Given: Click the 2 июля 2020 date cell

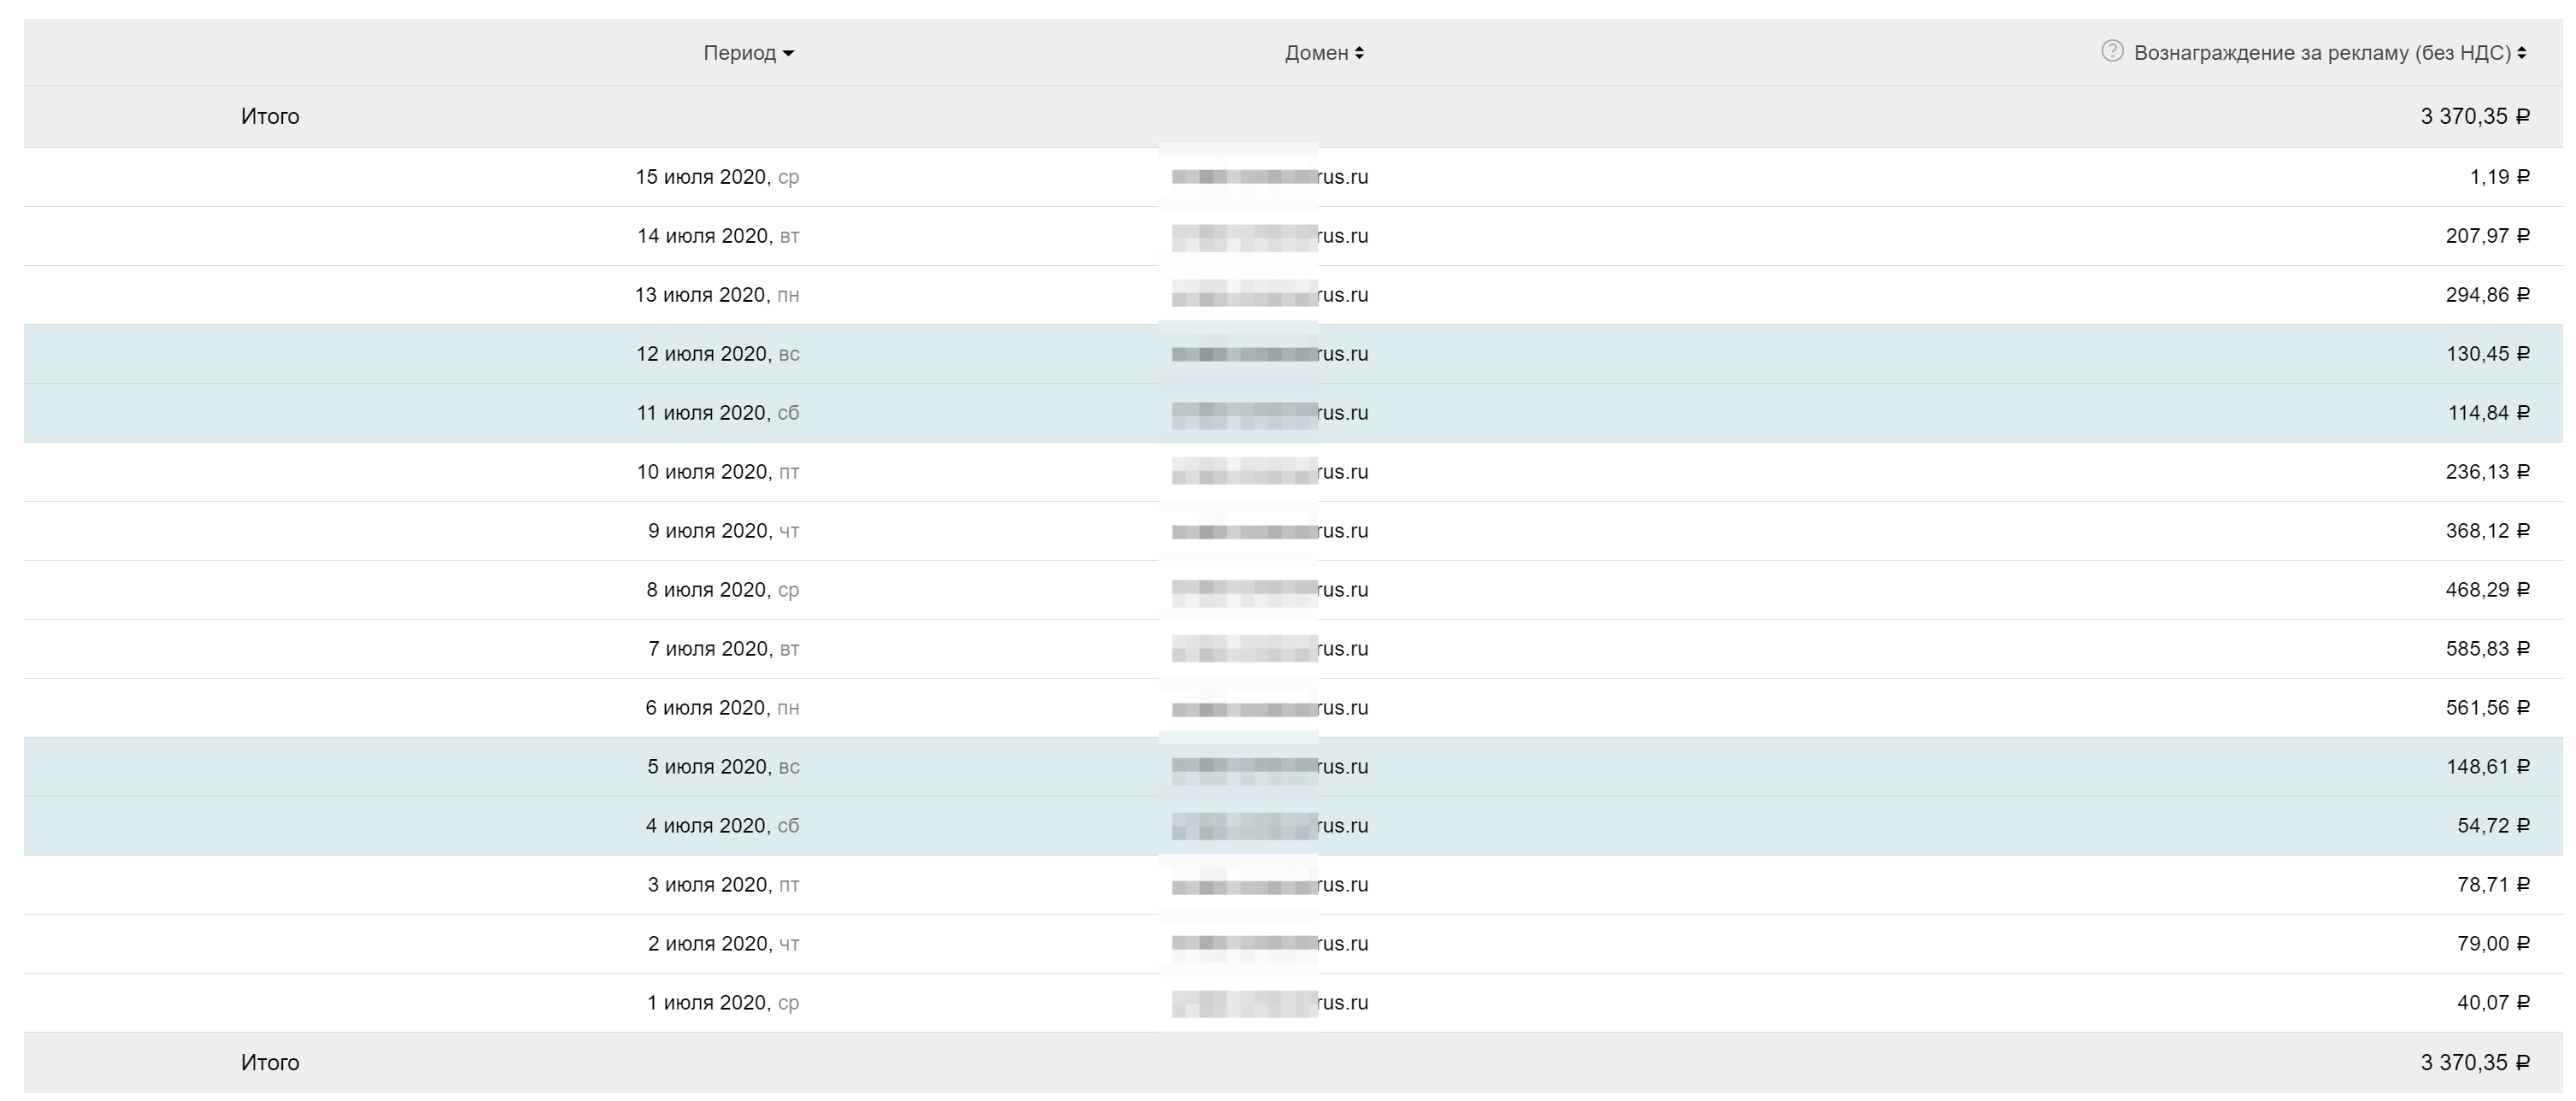Looking at the screenshot, I should pyautogui.click(x=722, y=944).
